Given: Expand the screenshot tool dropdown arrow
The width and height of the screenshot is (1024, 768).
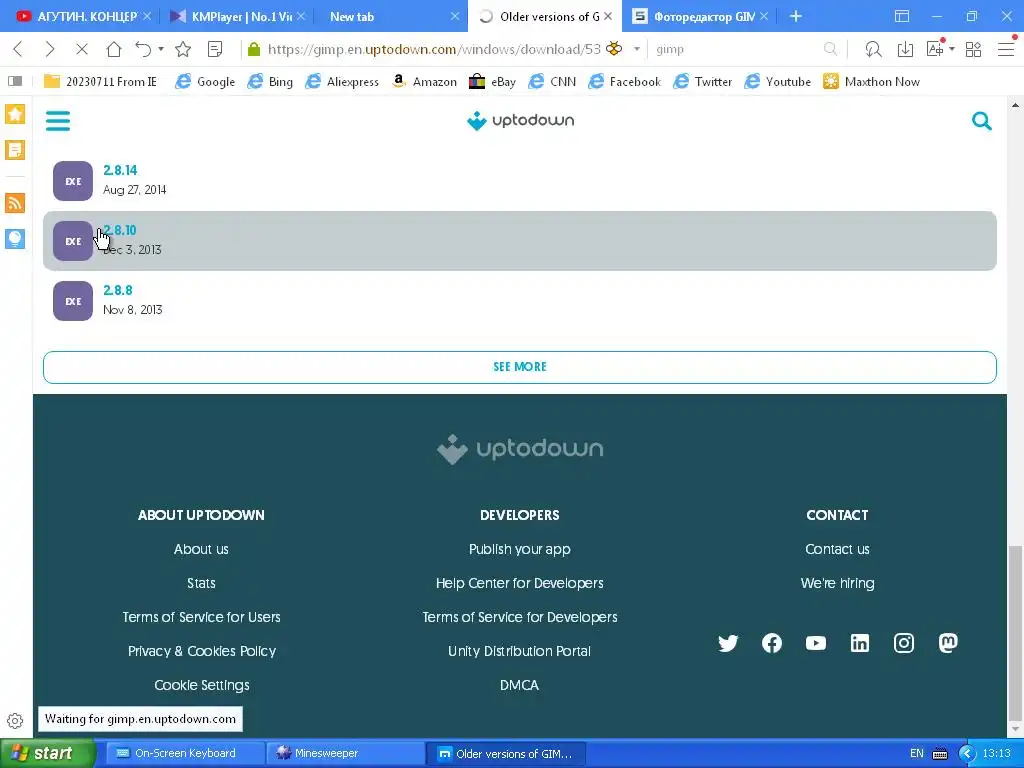Looking at the screenshot, I should pyautogui.click(x=952, y=49).
